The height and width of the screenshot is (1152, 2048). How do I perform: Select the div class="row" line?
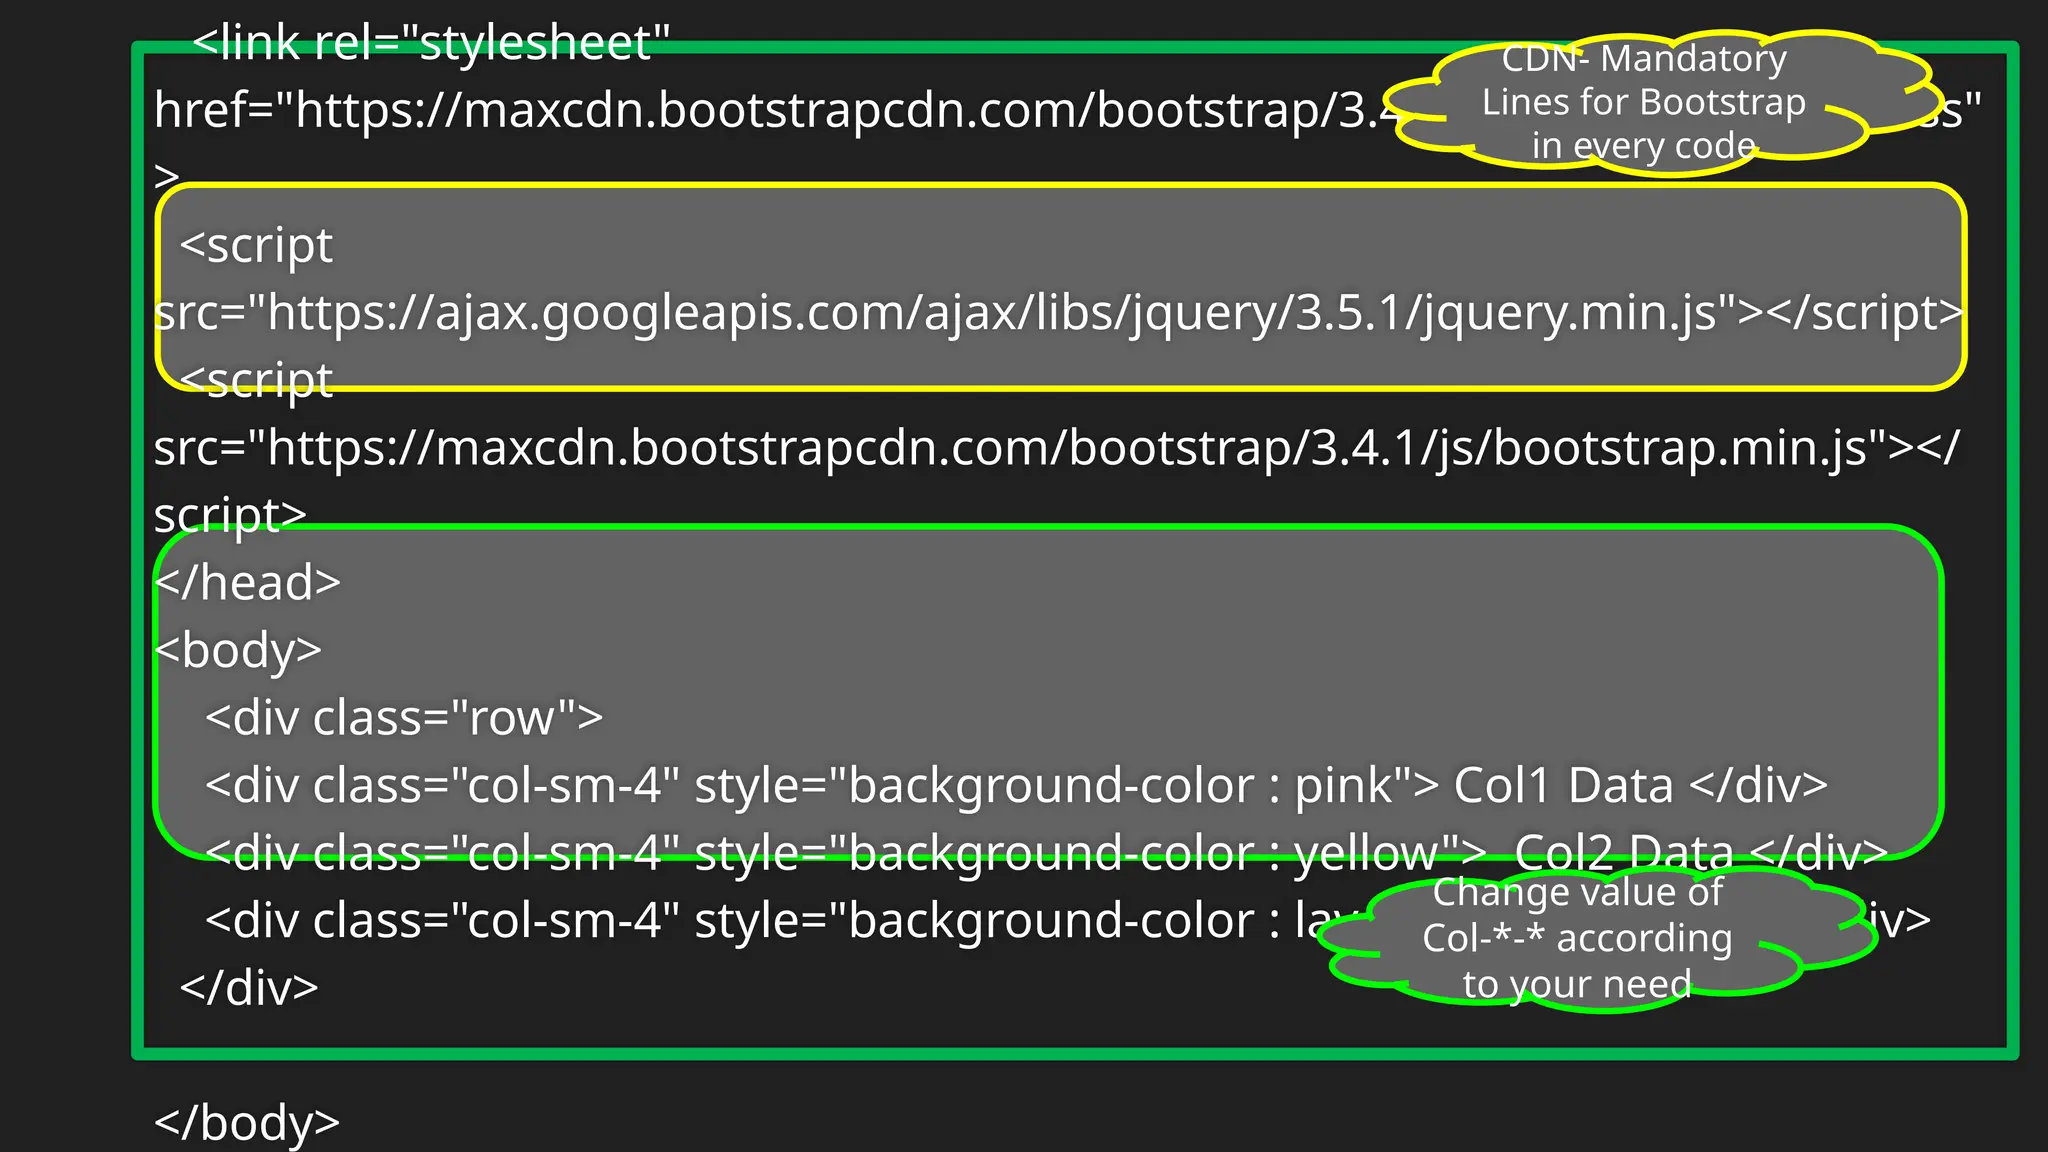[404, 718]
